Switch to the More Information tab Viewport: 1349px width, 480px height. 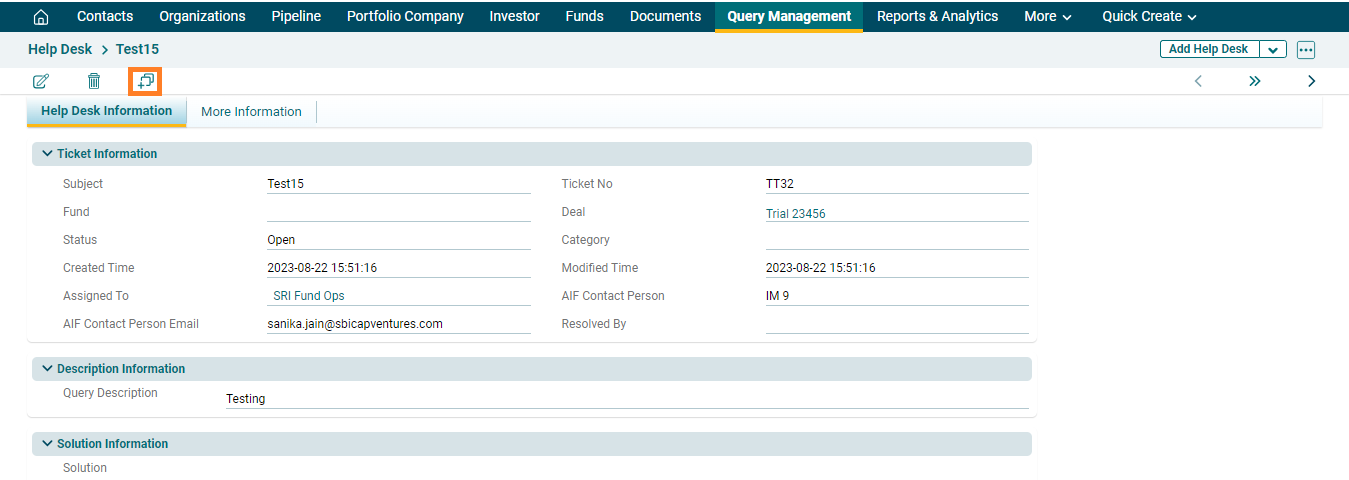click(251, 112)
